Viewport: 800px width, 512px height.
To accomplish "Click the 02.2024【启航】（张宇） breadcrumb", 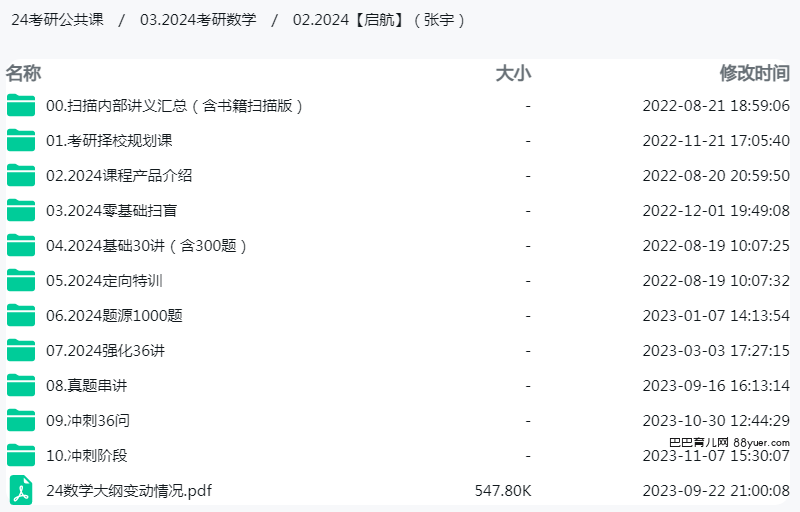I will click(x=379, y=20).
